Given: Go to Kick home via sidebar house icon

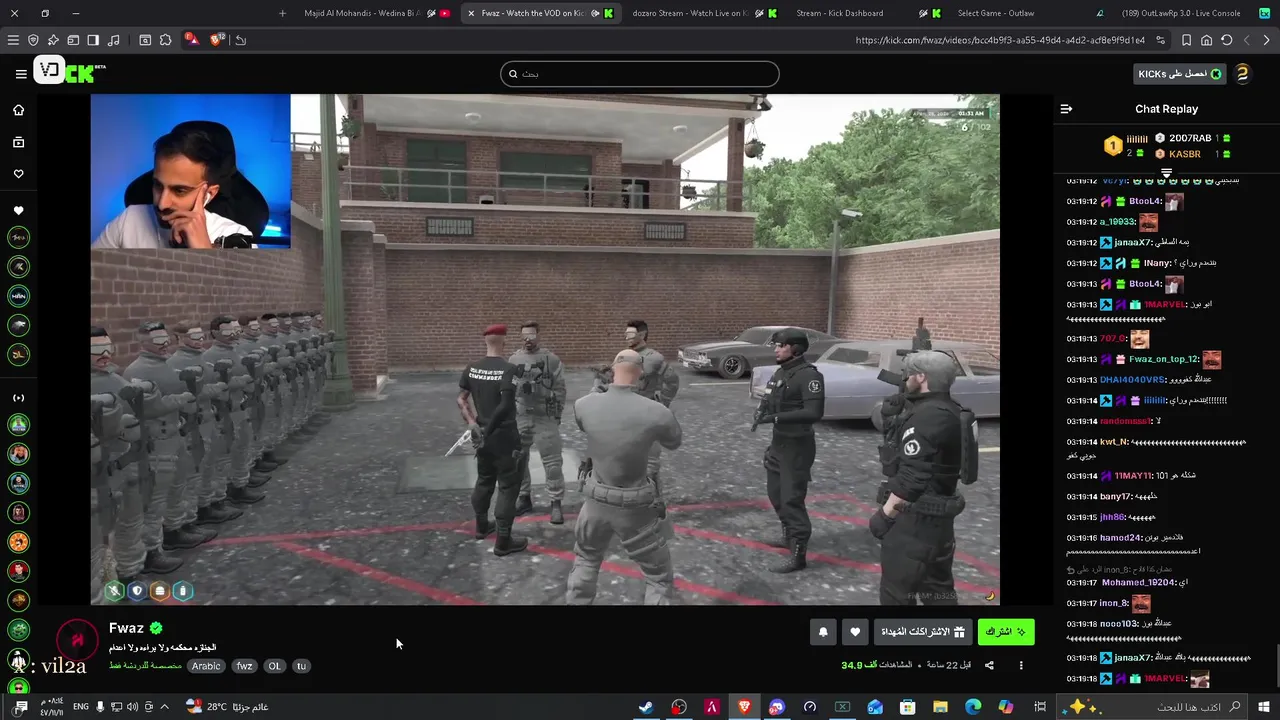Looking at the screenshot, I should point(18,110).
